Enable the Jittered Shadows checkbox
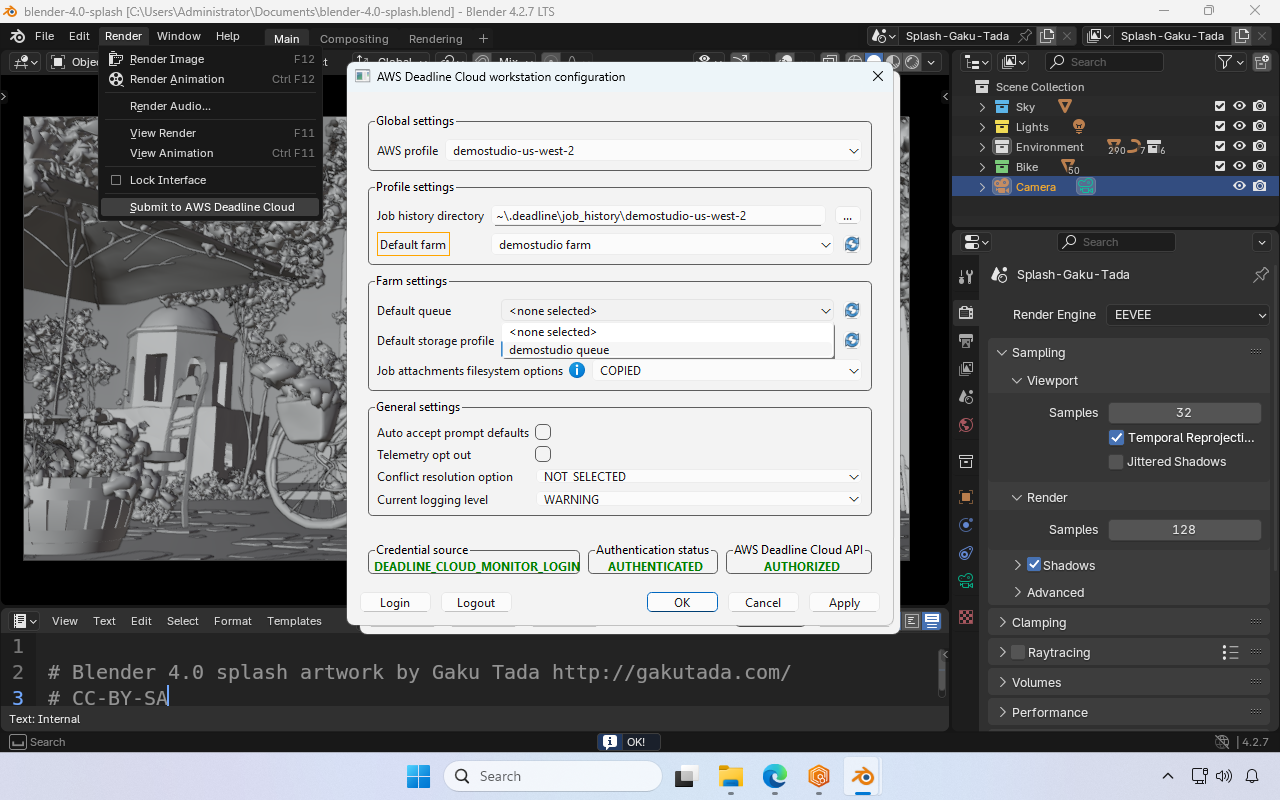The height and width of the screenshot is (800, 1280). (x=1116, y=461)
